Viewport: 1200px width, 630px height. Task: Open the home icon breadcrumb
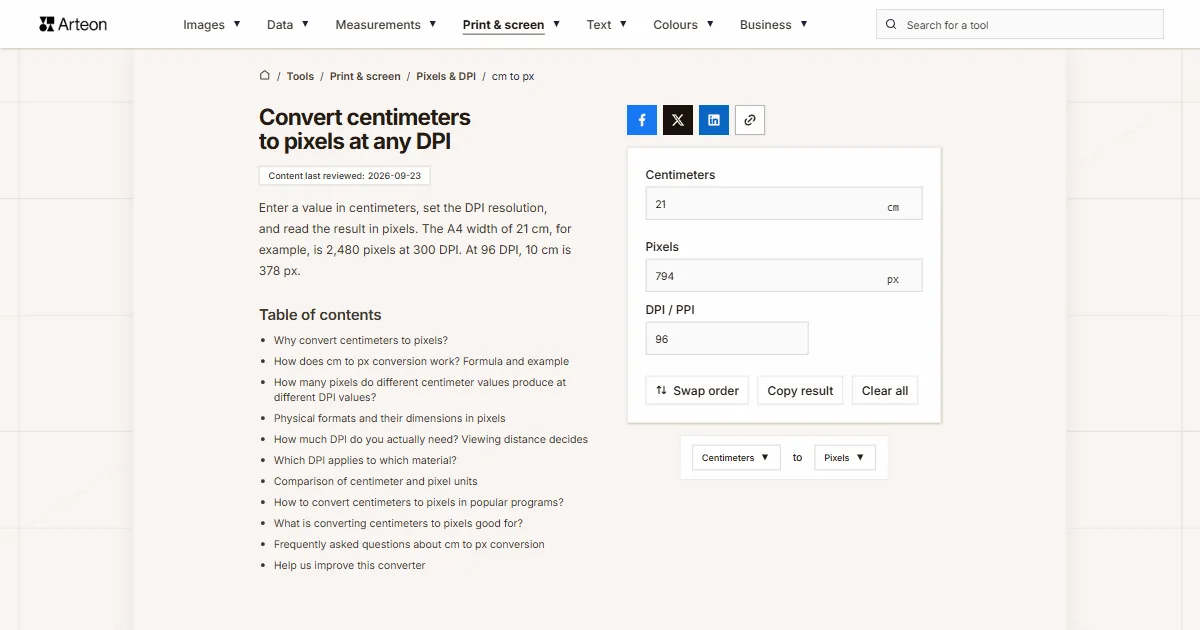(x=264, y=76)
